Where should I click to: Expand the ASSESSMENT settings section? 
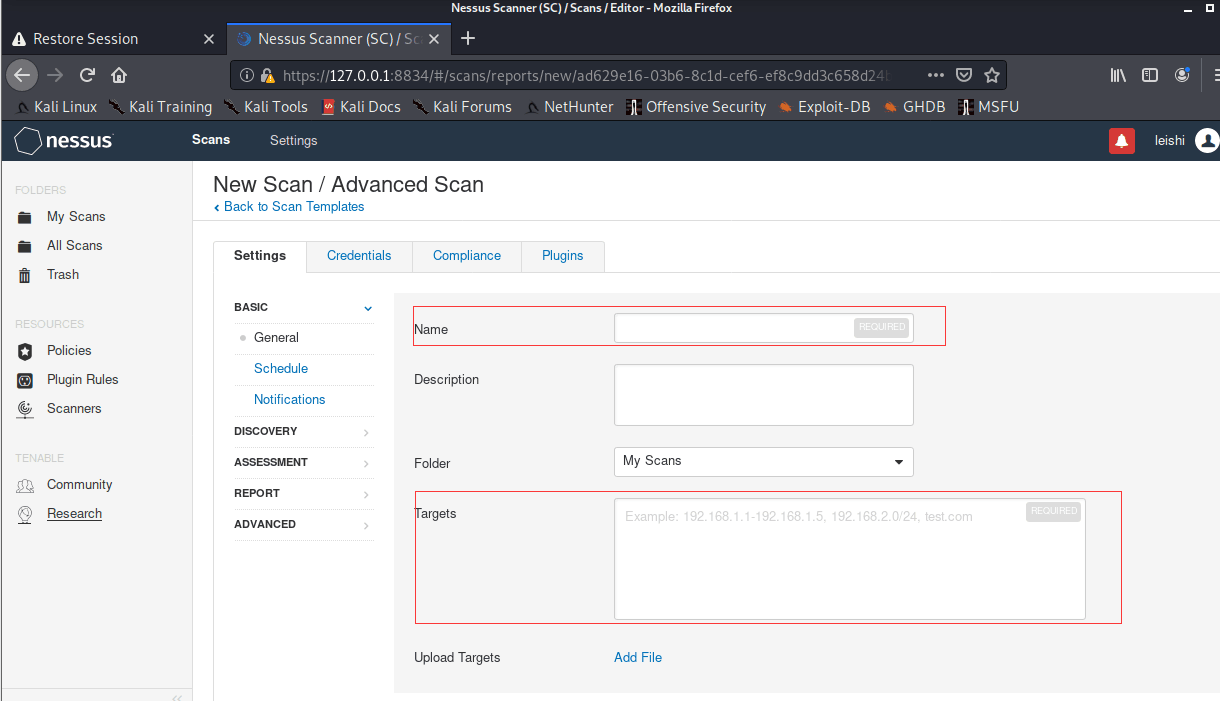[304, 462]
